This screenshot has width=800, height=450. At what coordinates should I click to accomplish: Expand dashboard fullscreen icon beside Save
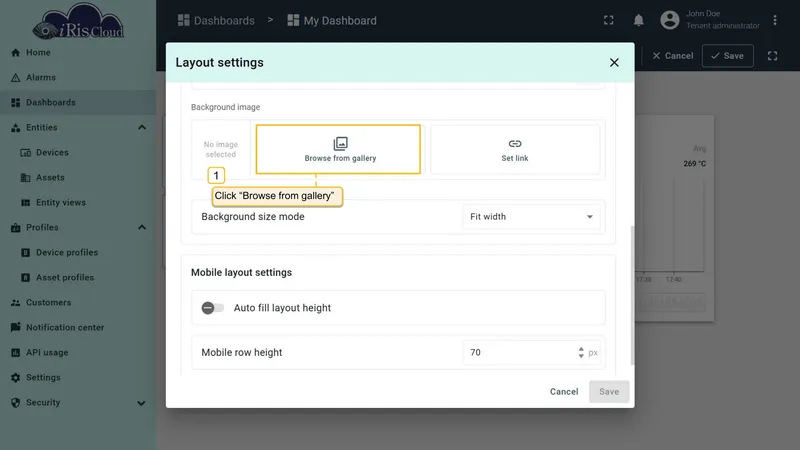click(x=772, y=56)
